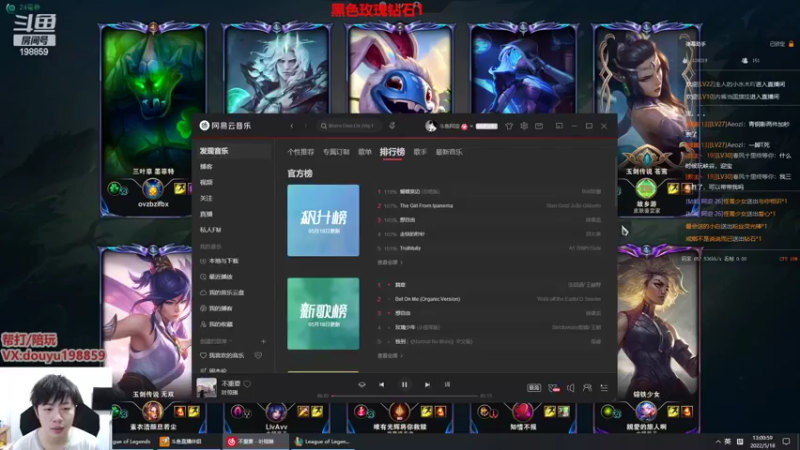Skip to the previous track
This screenshot has width=800, height=450.
pyautogui.click(x=382, y=385)
